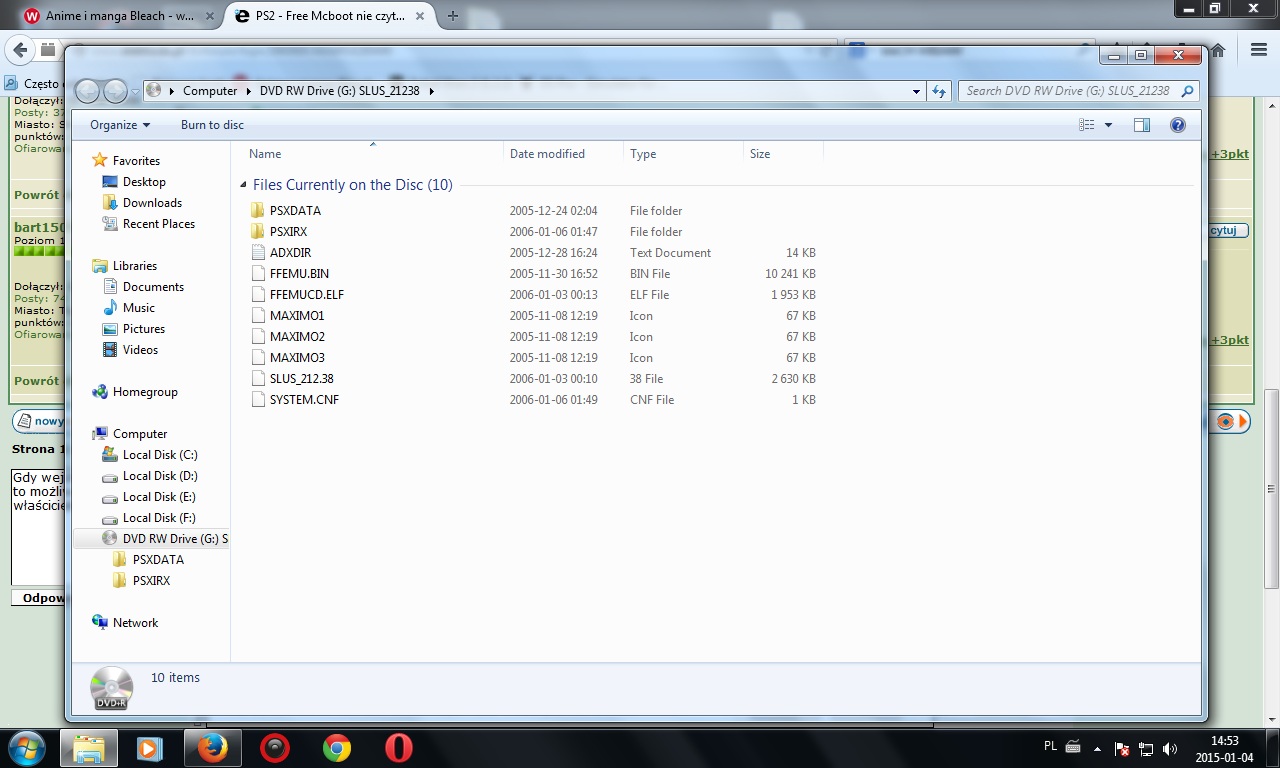Click in the Search DVD RW Drive field
Viewport: 1280px width, 768px height.
[x=1066, y=91]
